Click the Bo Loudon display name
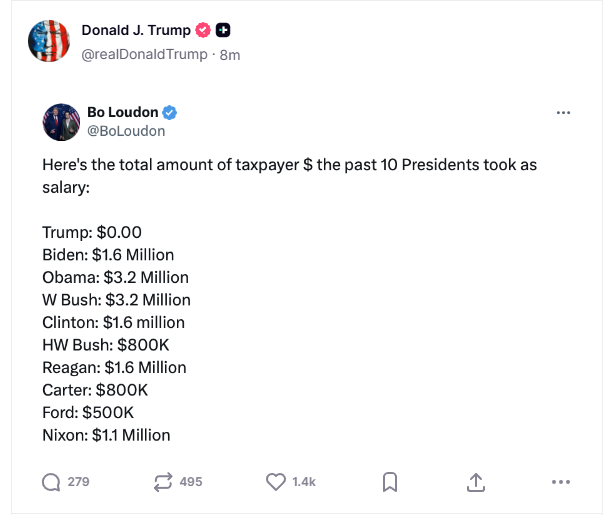The height and width of the screenshot is (515, 611). tap(123, 112)
